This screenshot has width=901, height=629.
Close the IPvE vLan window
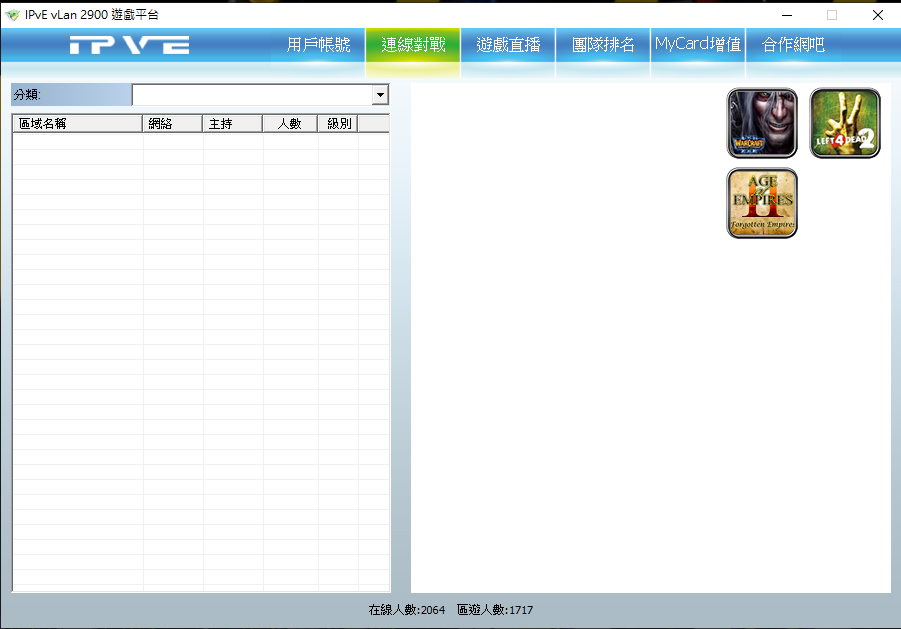[x=877, y=15]
